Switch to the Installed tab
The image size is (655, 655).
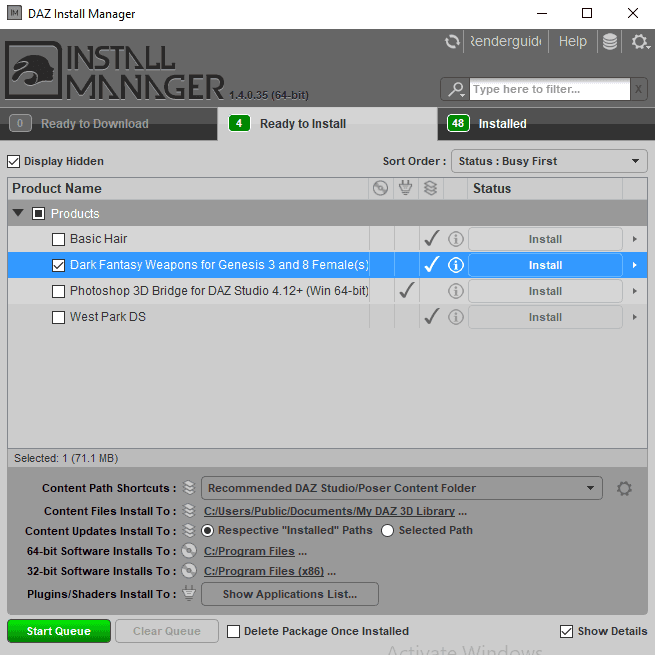tap(546, 124)
